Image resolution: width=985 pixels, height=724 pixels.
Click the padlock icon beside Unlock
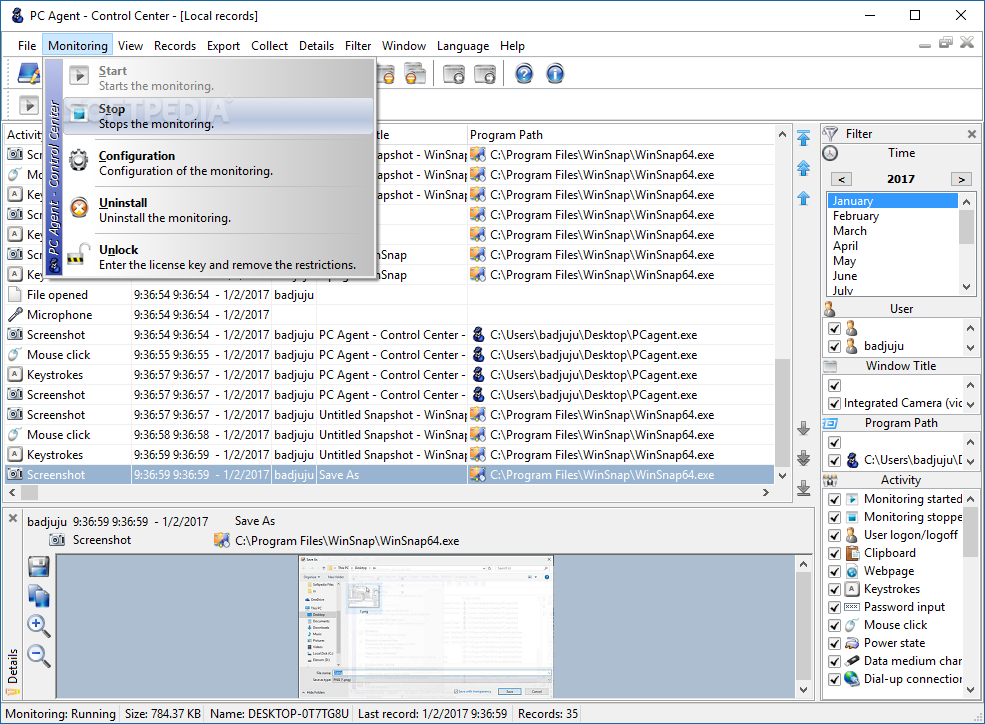(77, 254)
